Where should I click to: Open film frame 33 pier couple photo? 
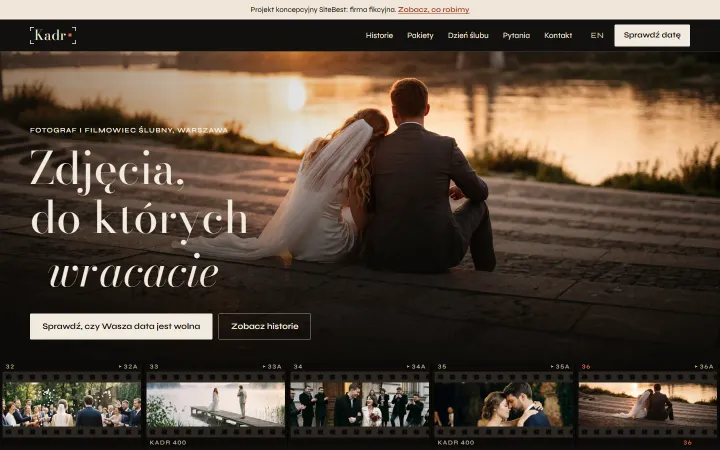click(x=215, y=404)
